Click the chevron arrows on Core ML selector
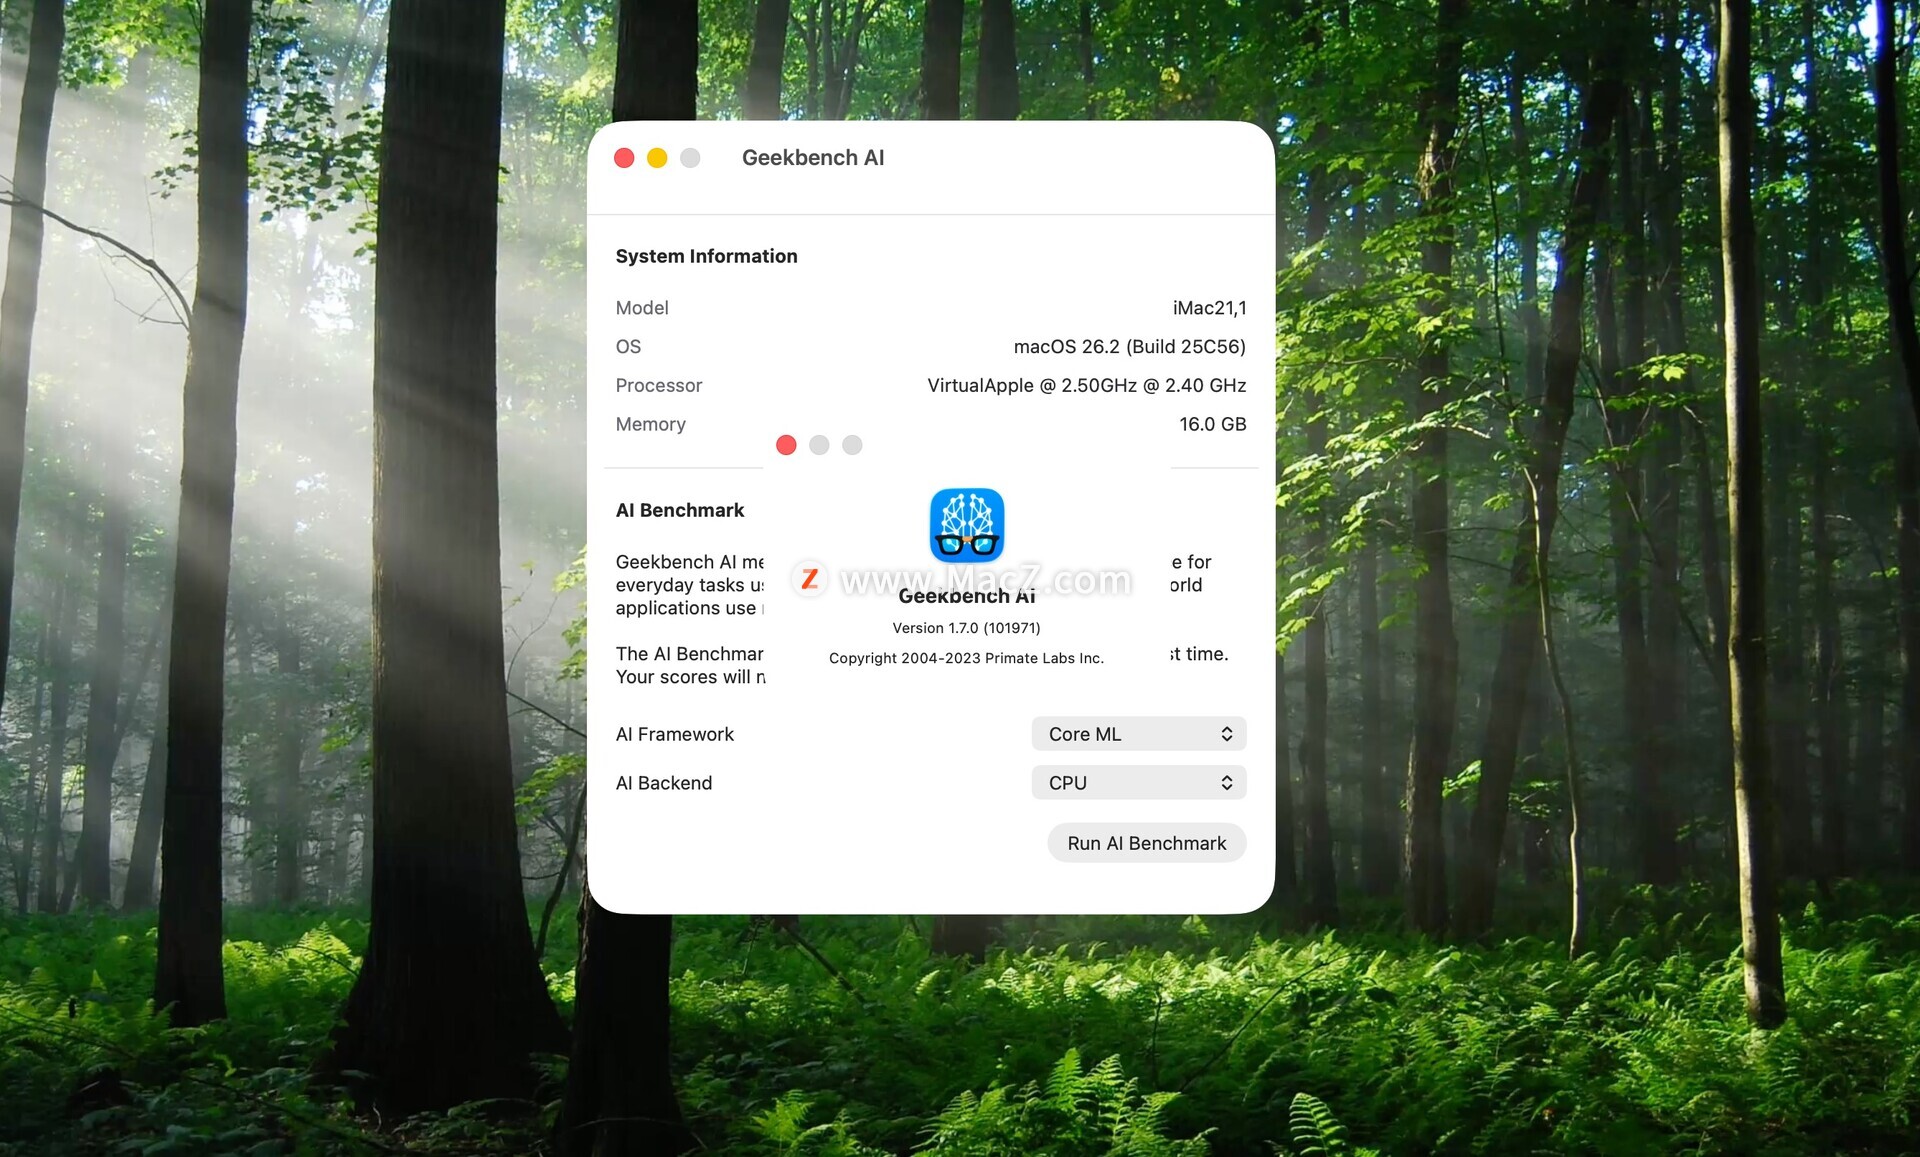This screenshot has width=1920, height=1157. pos(1227,734)
